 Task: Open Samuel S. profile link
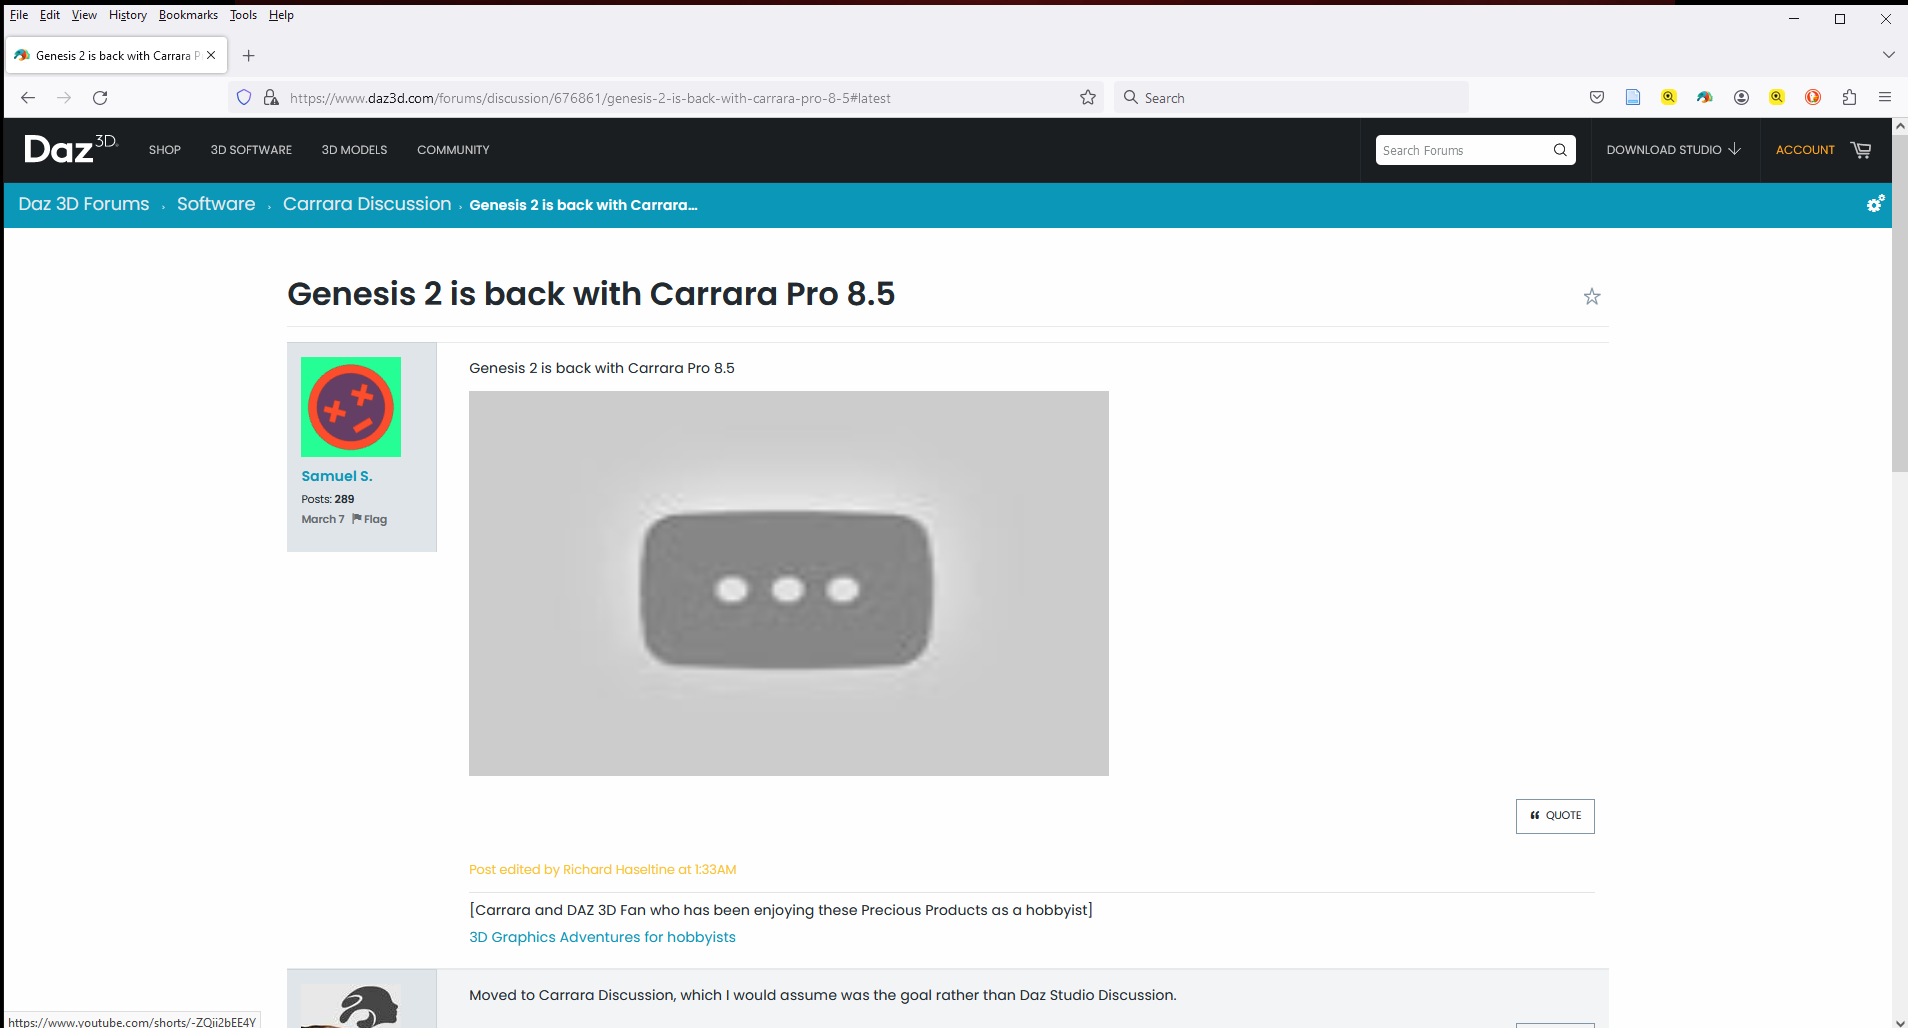point(337,476)
